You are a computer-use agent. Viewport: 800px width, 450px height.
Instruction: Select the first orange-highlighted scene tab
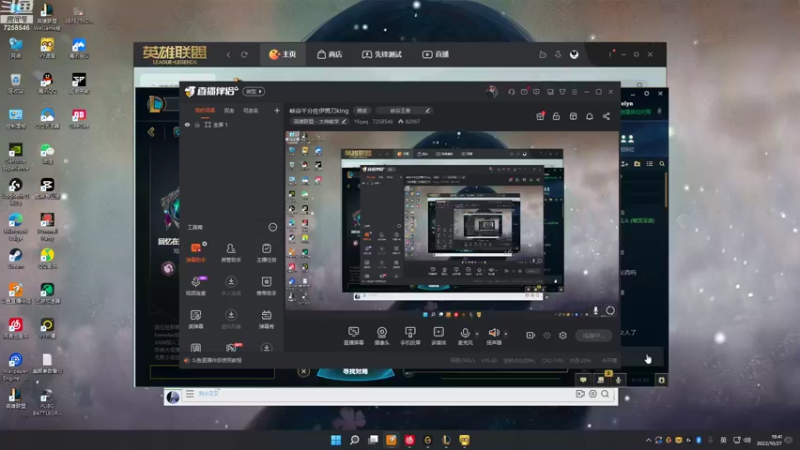(x=205, y=111)
